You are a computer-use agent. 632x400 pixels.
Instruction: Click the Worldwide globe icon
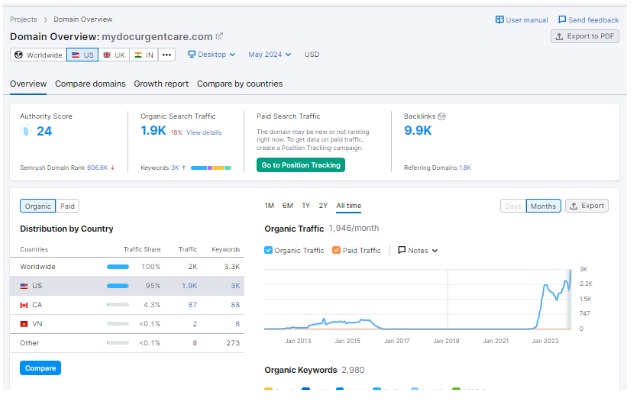[x=19, y=55]
